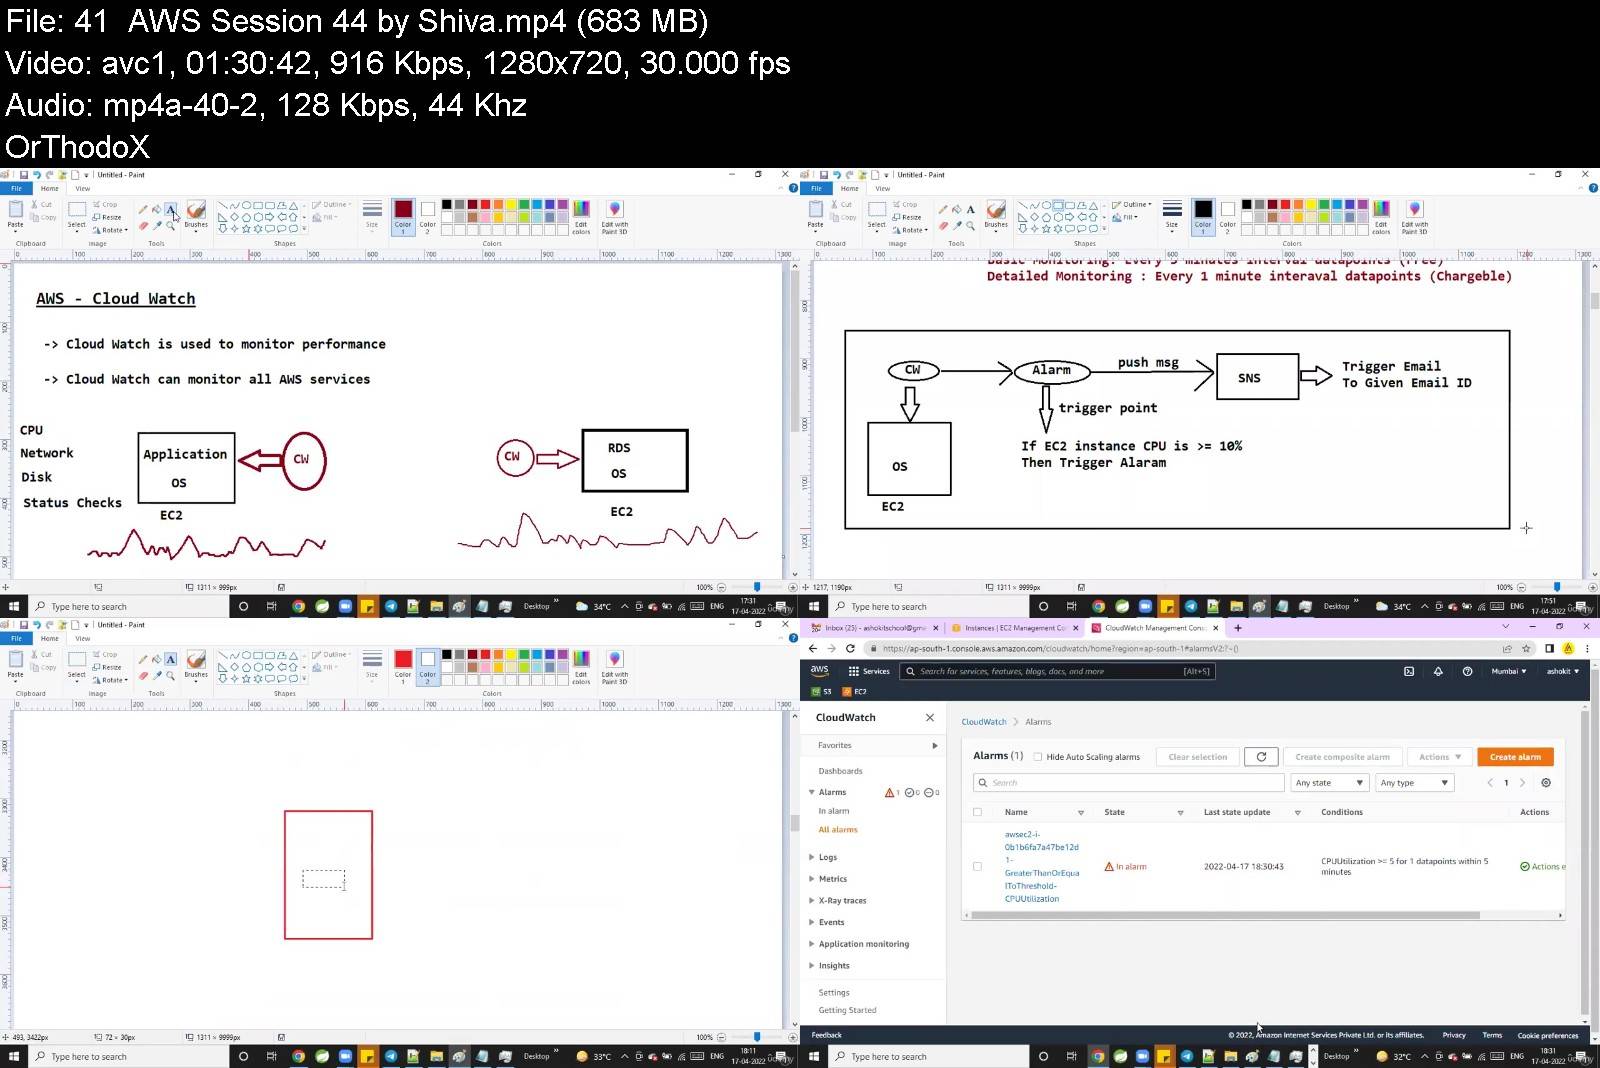
Task: Switch to Home tab in alarm diagram Paint window
Action: coord(850,188)
